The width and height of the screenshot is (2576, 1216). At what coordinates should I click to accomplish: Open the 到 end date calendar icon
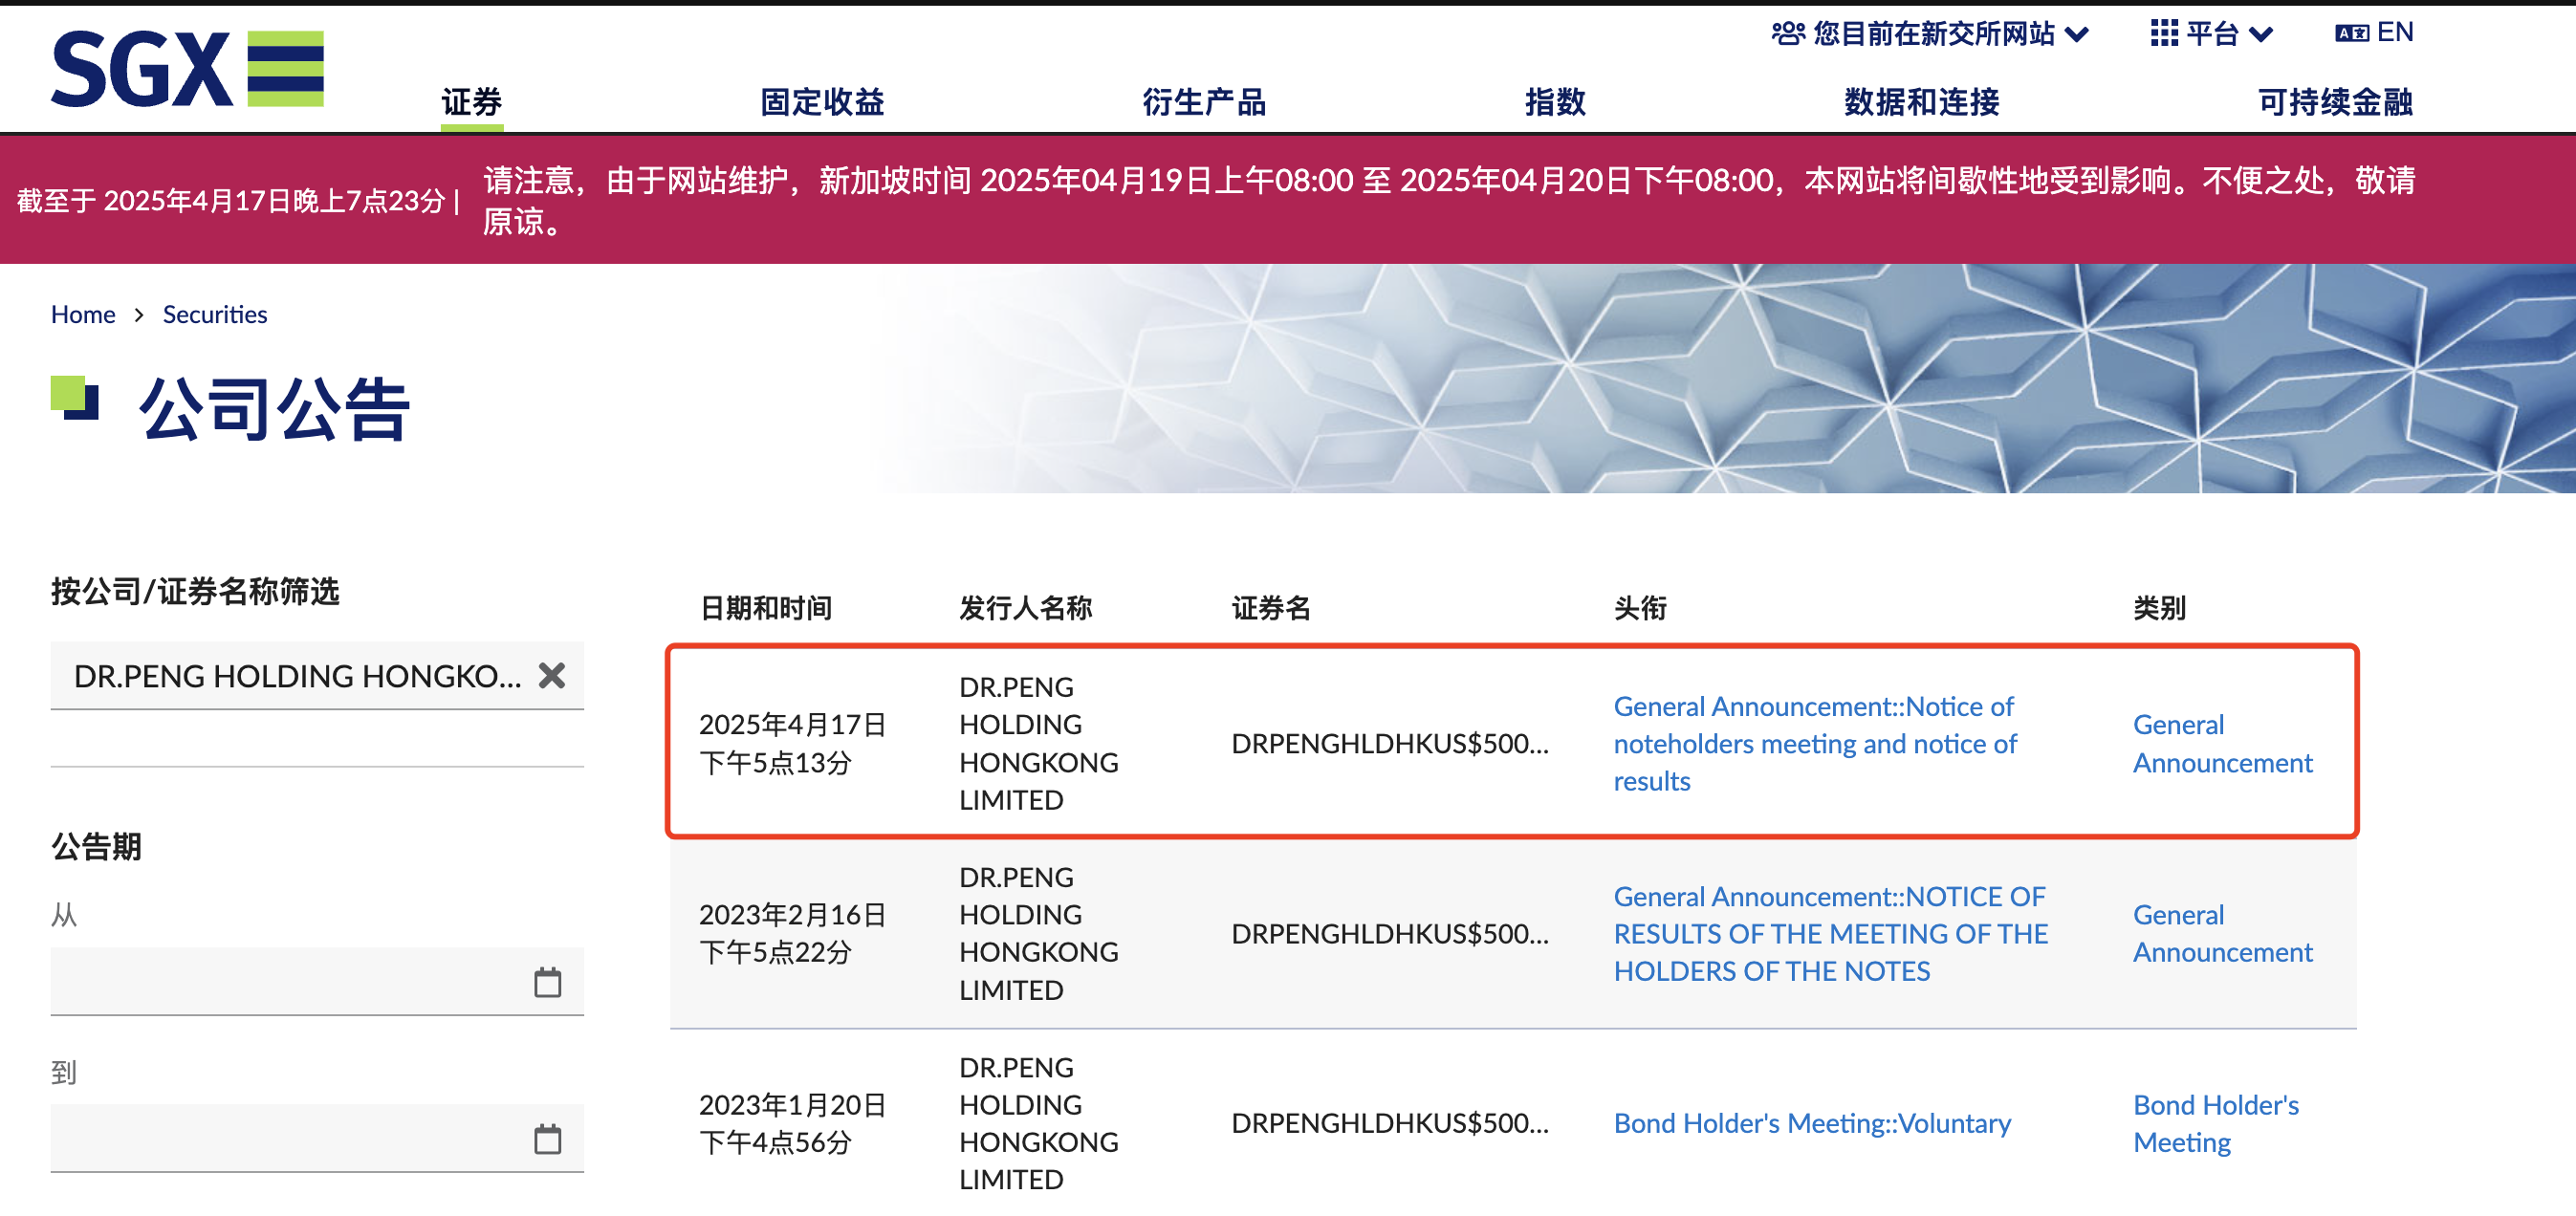tap(547, 1139)
